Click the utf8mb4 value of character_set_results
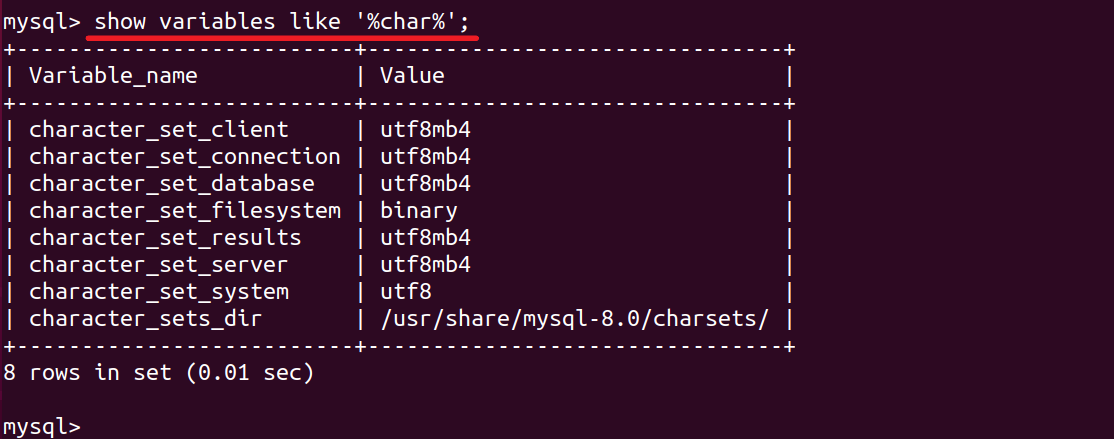The width and height of the screenshot is (1114, 439). pyautogui.click(x=425, y=237)
